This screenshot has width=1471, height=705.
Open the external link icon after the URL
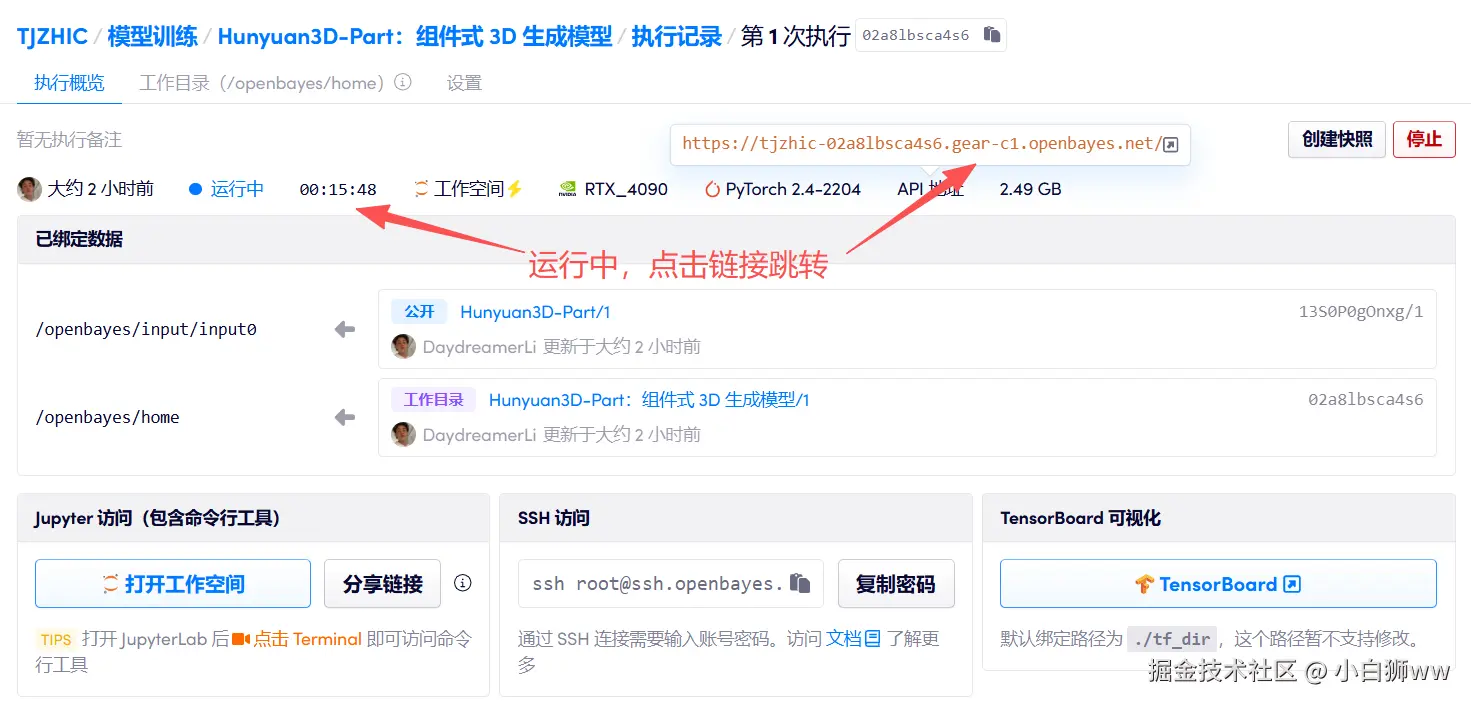pyautogui.click(x=1171, y=144)
